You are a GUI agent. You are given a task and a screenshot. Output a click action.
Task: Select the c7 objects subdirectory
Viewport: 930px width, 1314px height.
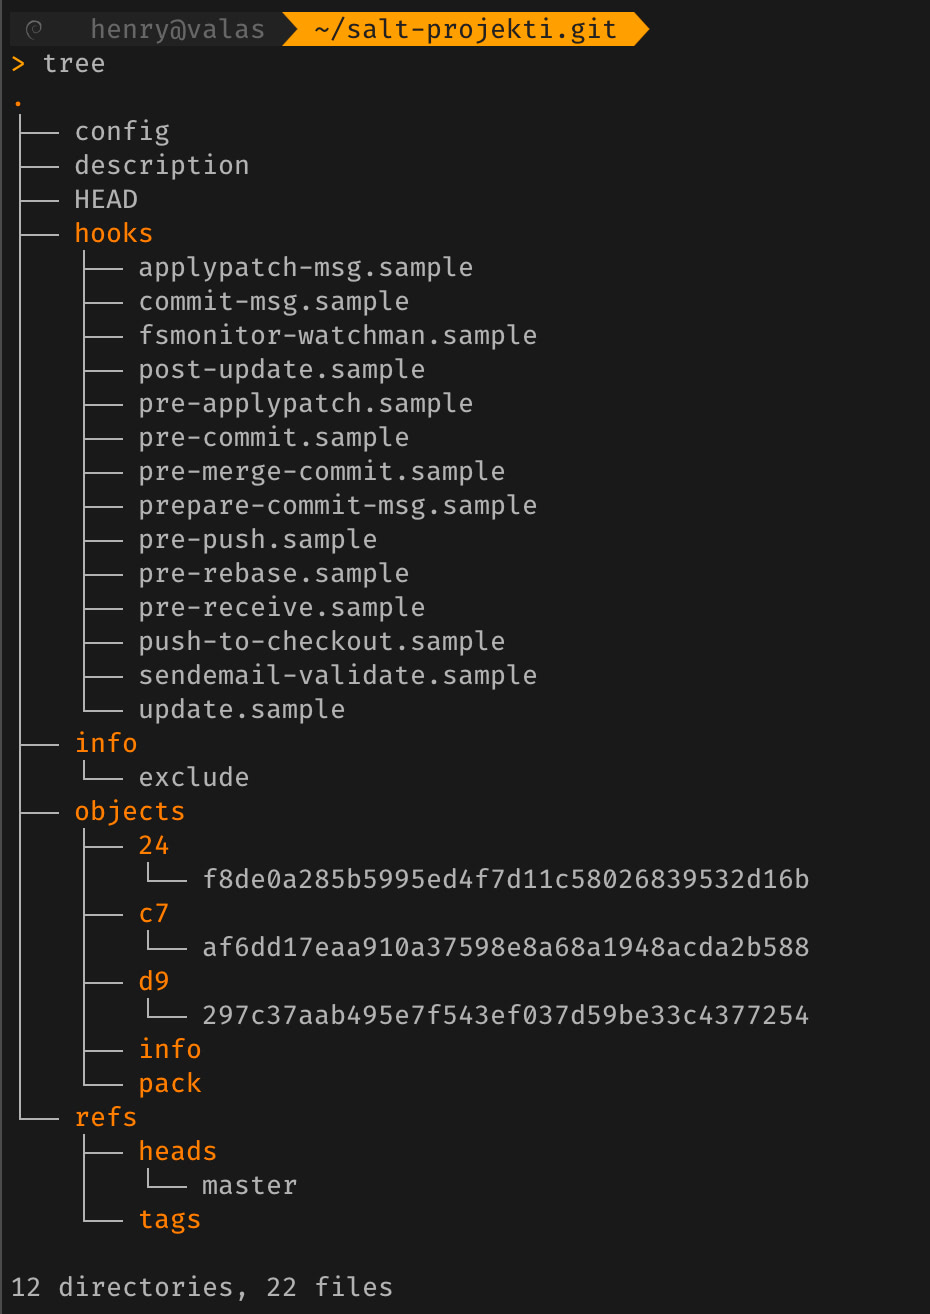pos(153,914)
